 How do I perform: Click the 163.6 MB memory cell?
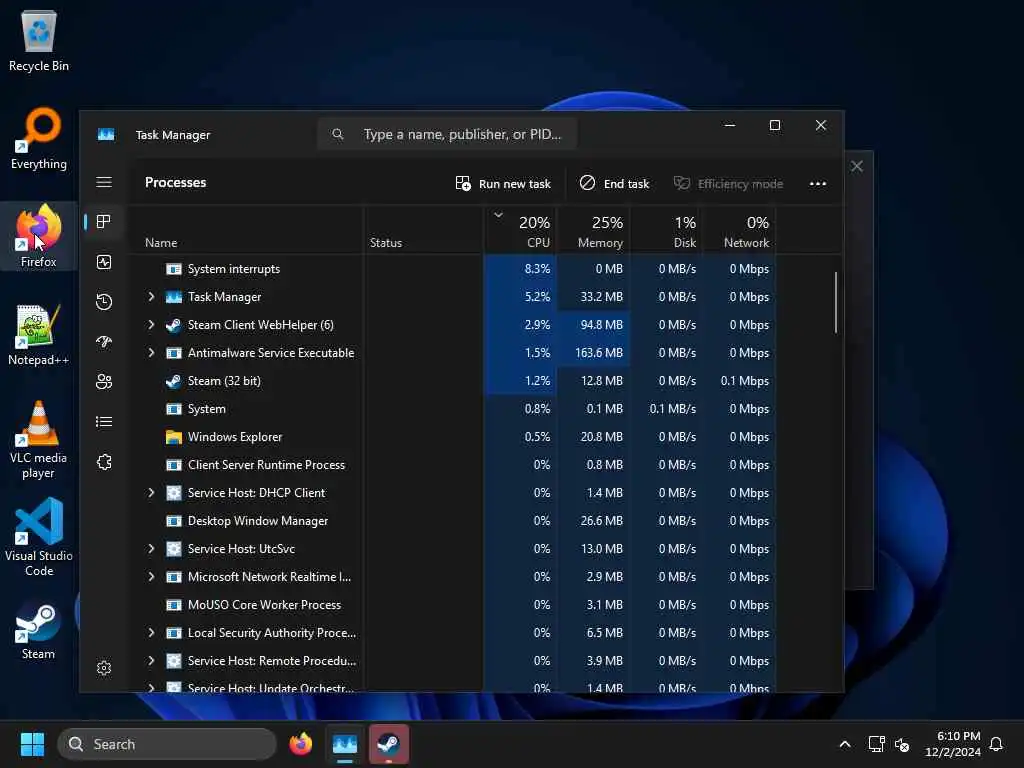594,353
